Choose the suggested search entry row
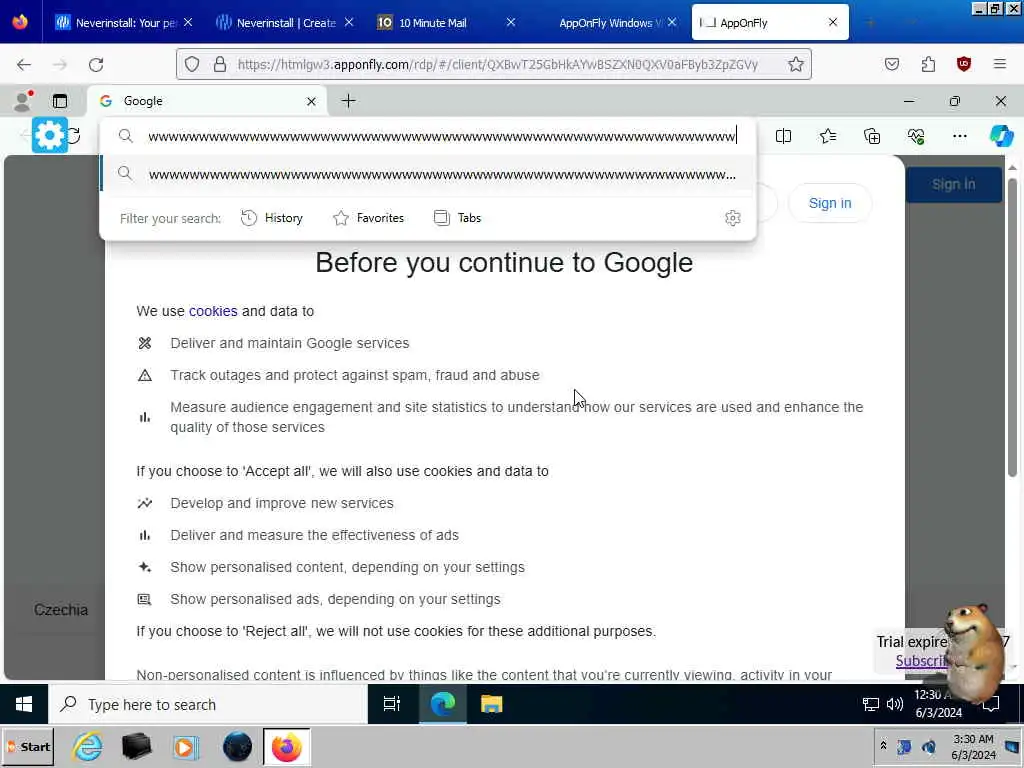The width and height of the screenshot is (1024, 768). coord(428,174)
